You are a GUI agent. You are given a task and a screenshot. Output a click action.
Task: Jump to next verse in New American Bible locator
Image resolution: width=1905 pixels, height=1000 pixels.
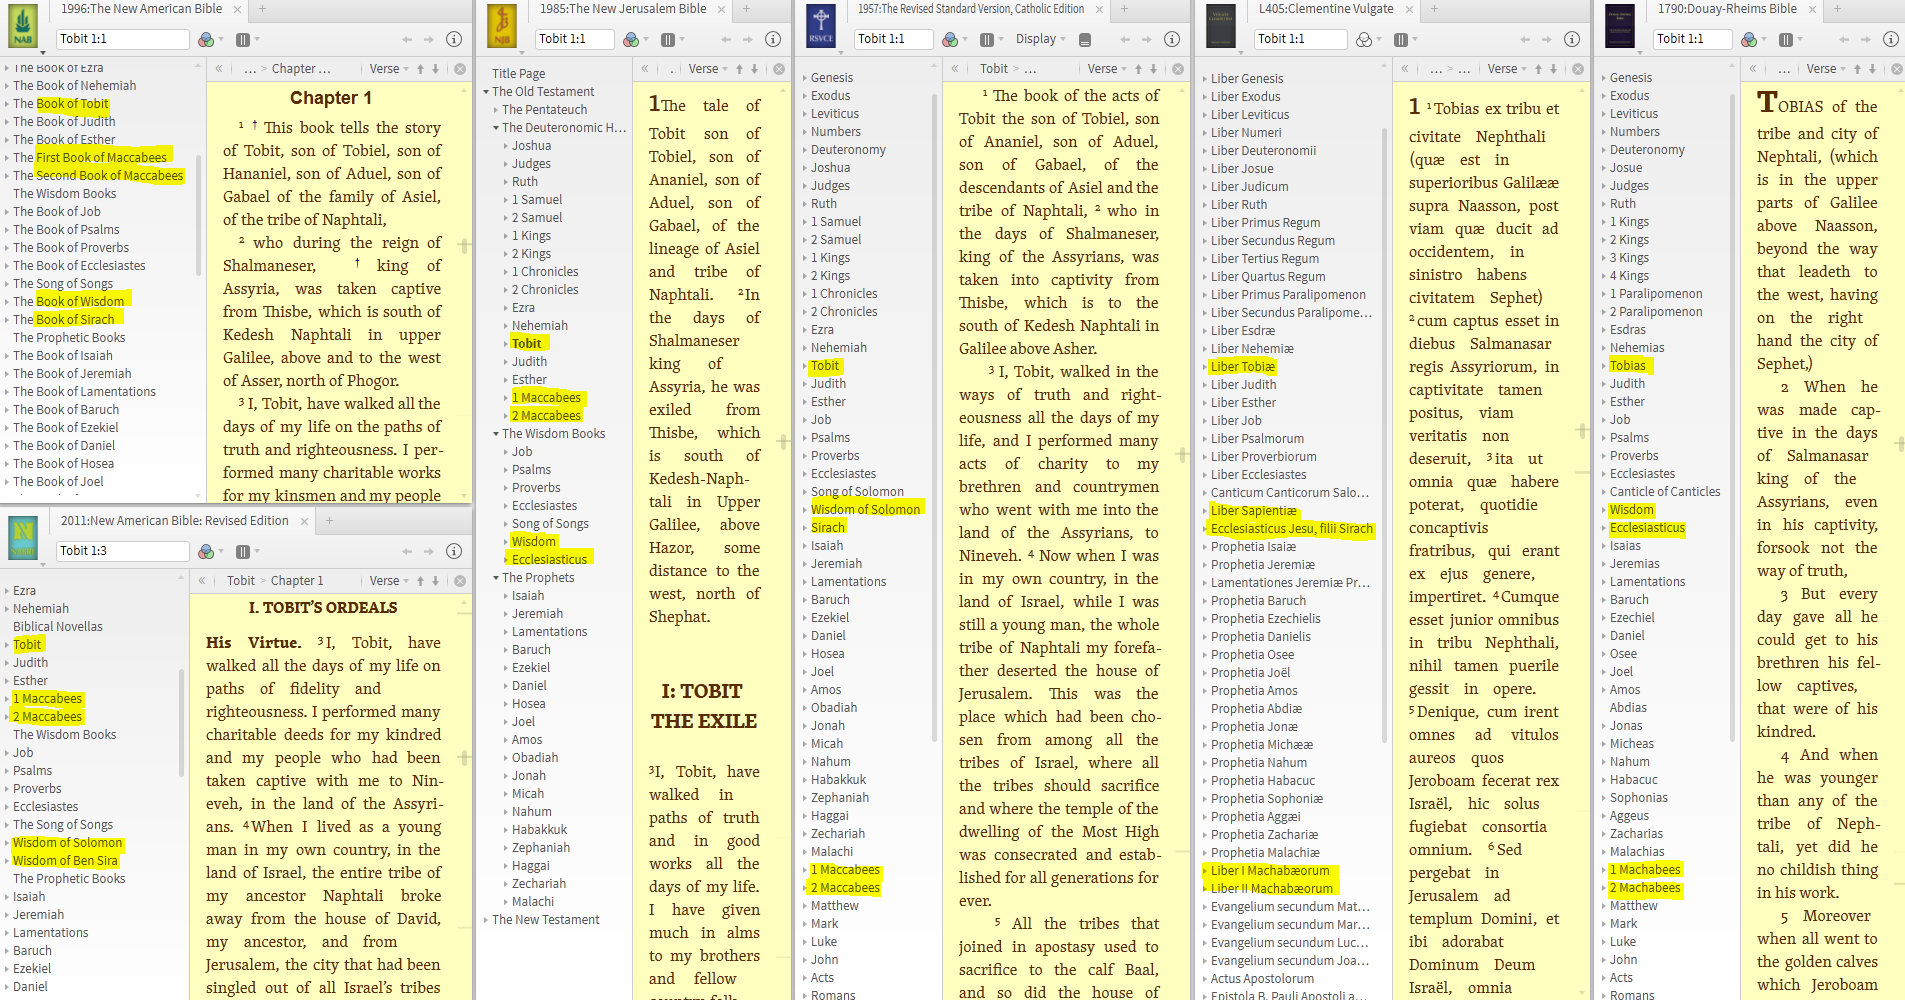pyautogui.click(x=436, y=69)
